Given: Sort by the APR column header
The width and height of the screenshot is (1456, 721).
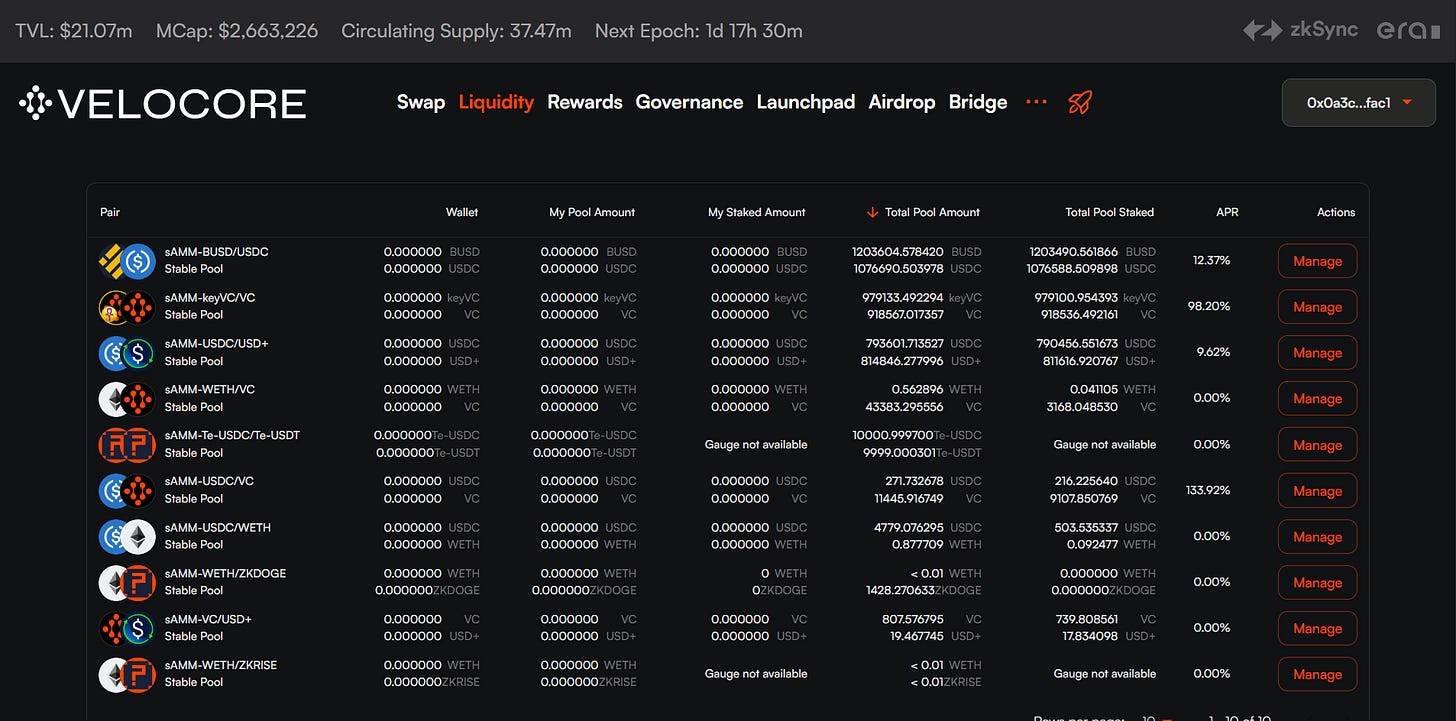Looking at the screenshot, I should 1226,212.
